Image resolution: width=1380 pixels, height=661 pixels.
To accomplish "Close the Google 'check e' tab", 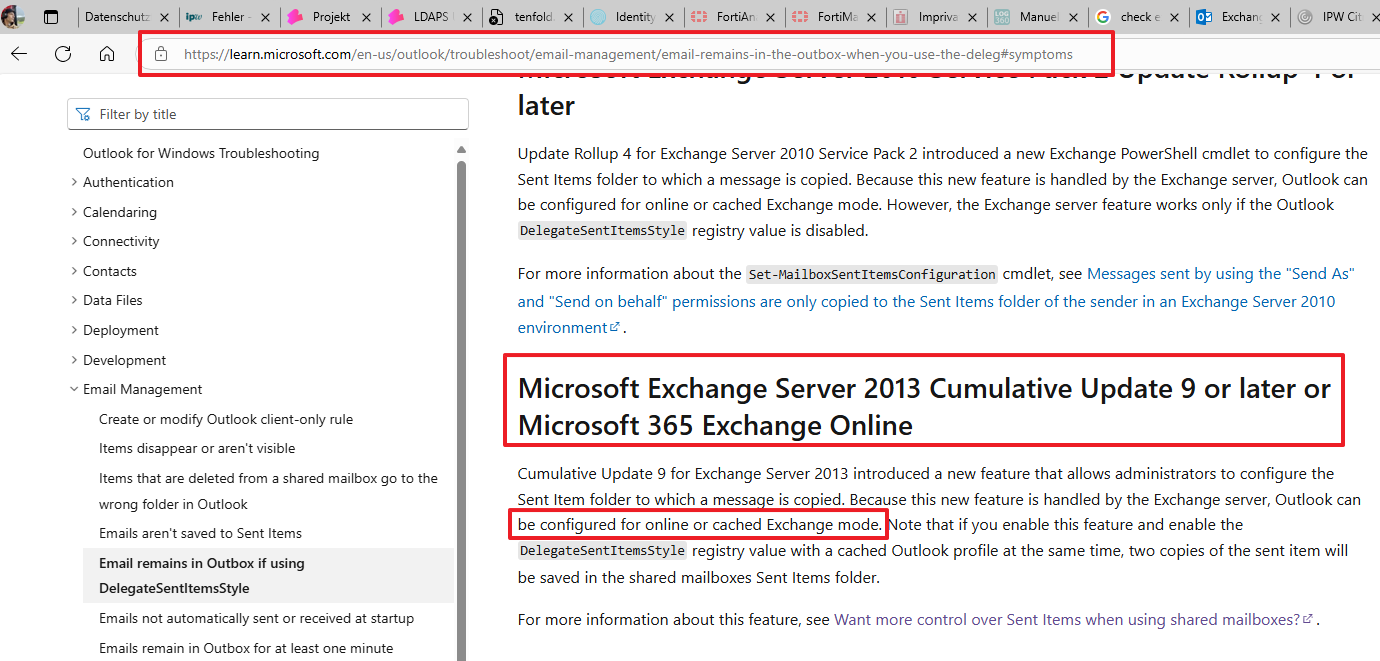I will [1176, 17].
